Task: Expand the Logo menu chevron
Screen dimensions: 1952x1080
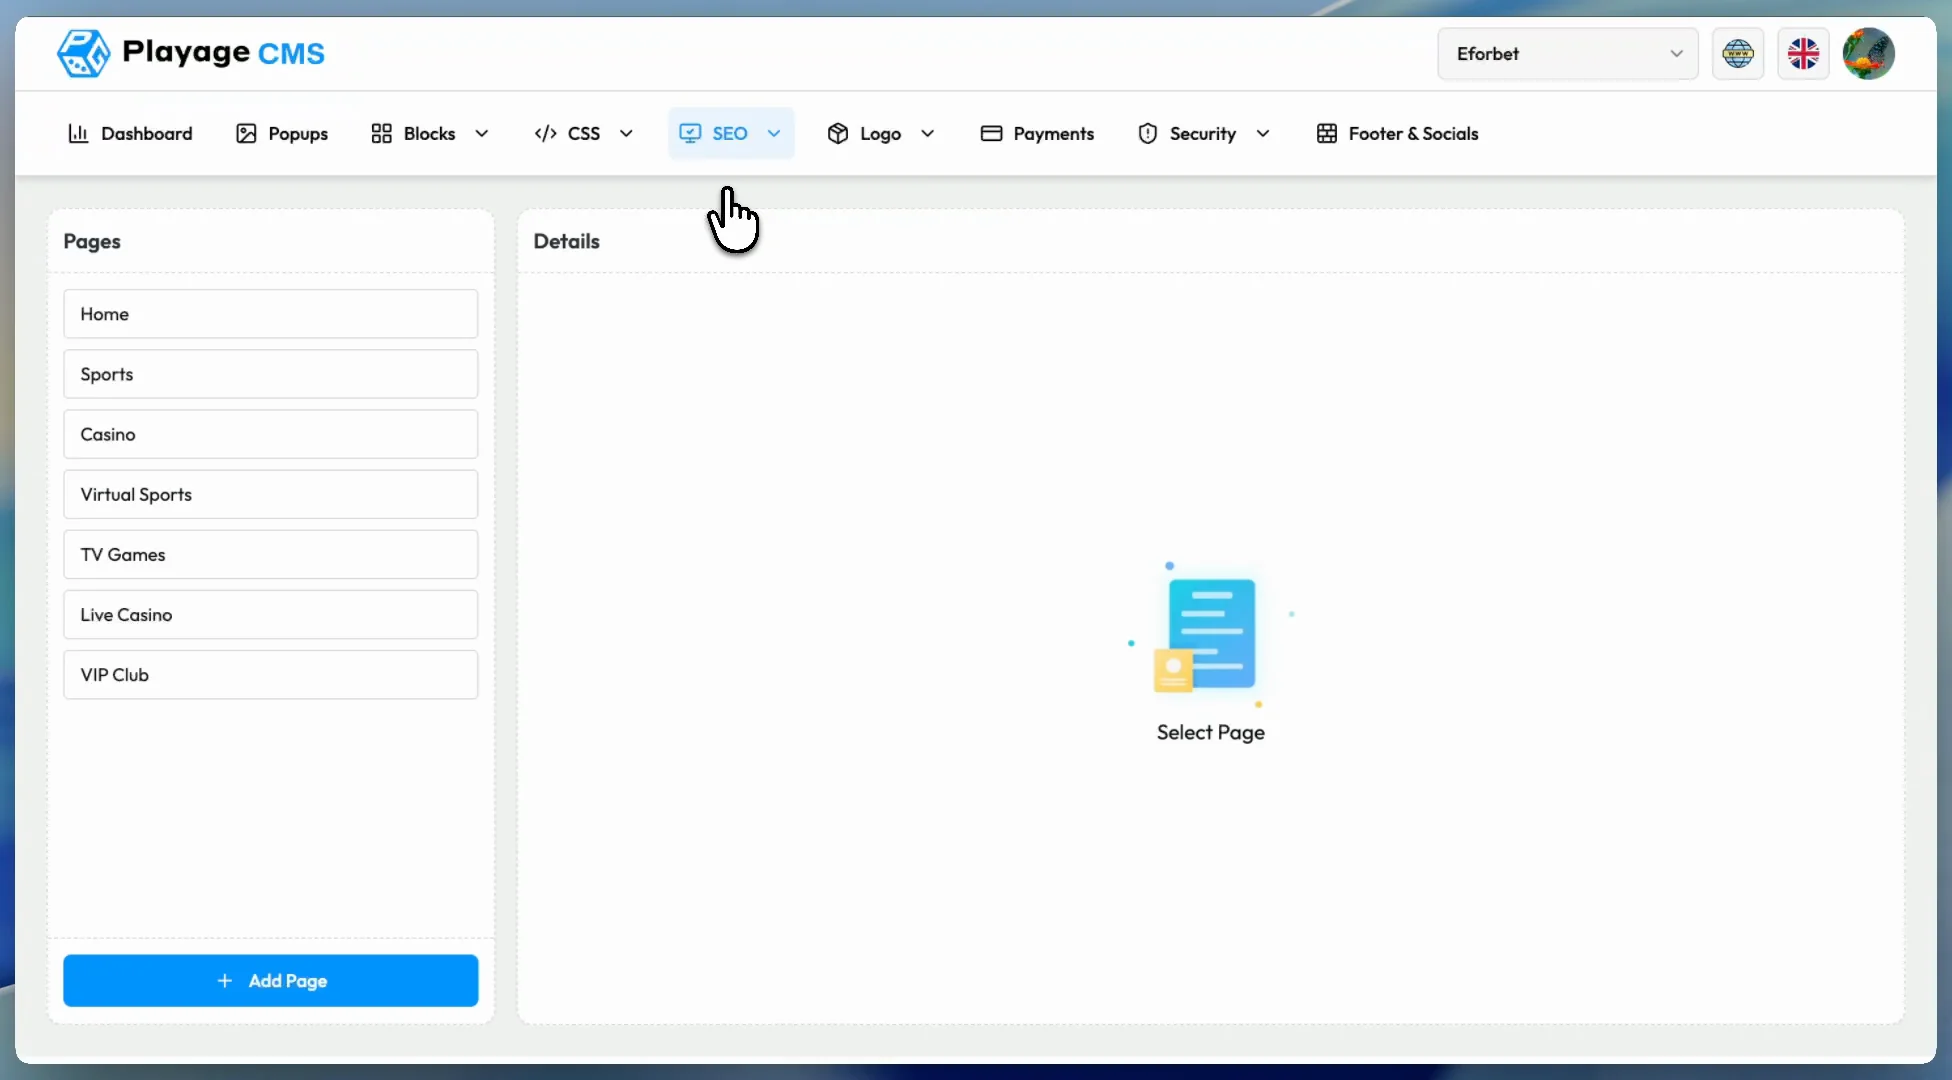Action: pos(927,134)
